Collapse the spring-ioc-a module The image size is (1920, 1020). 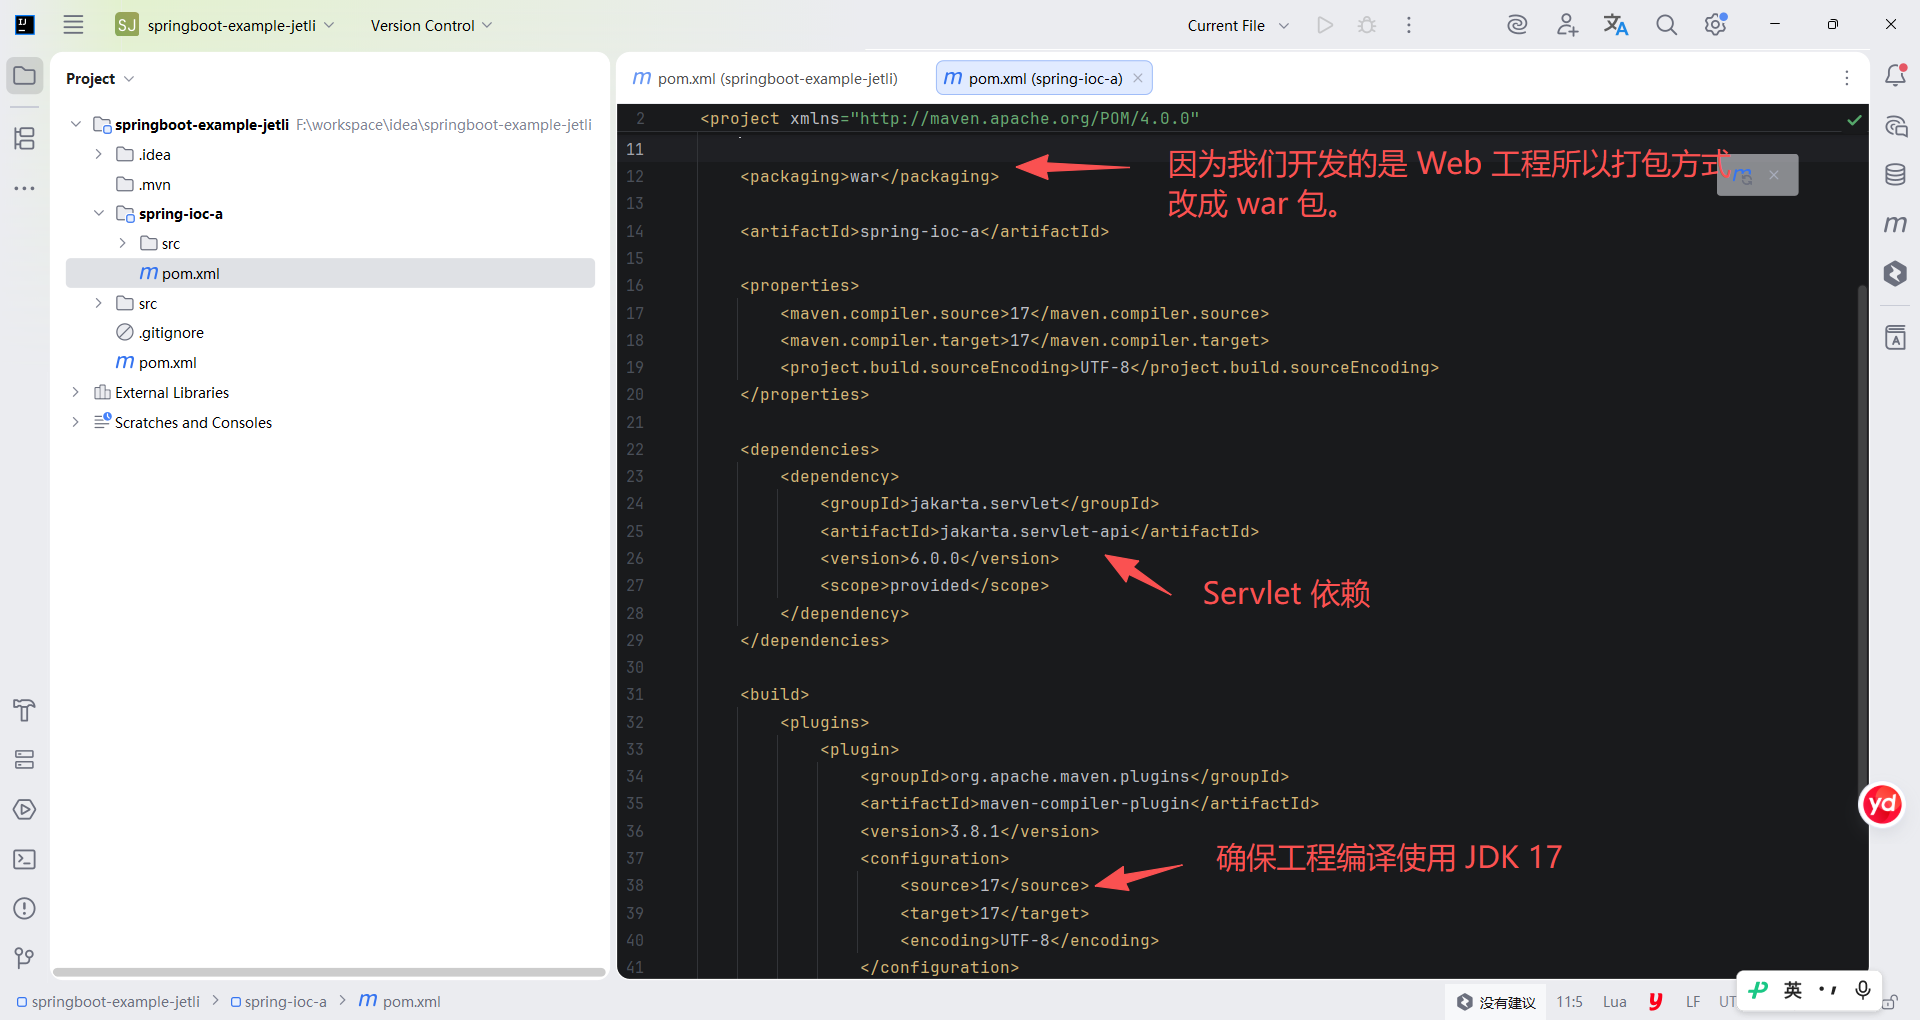[99, 213]
